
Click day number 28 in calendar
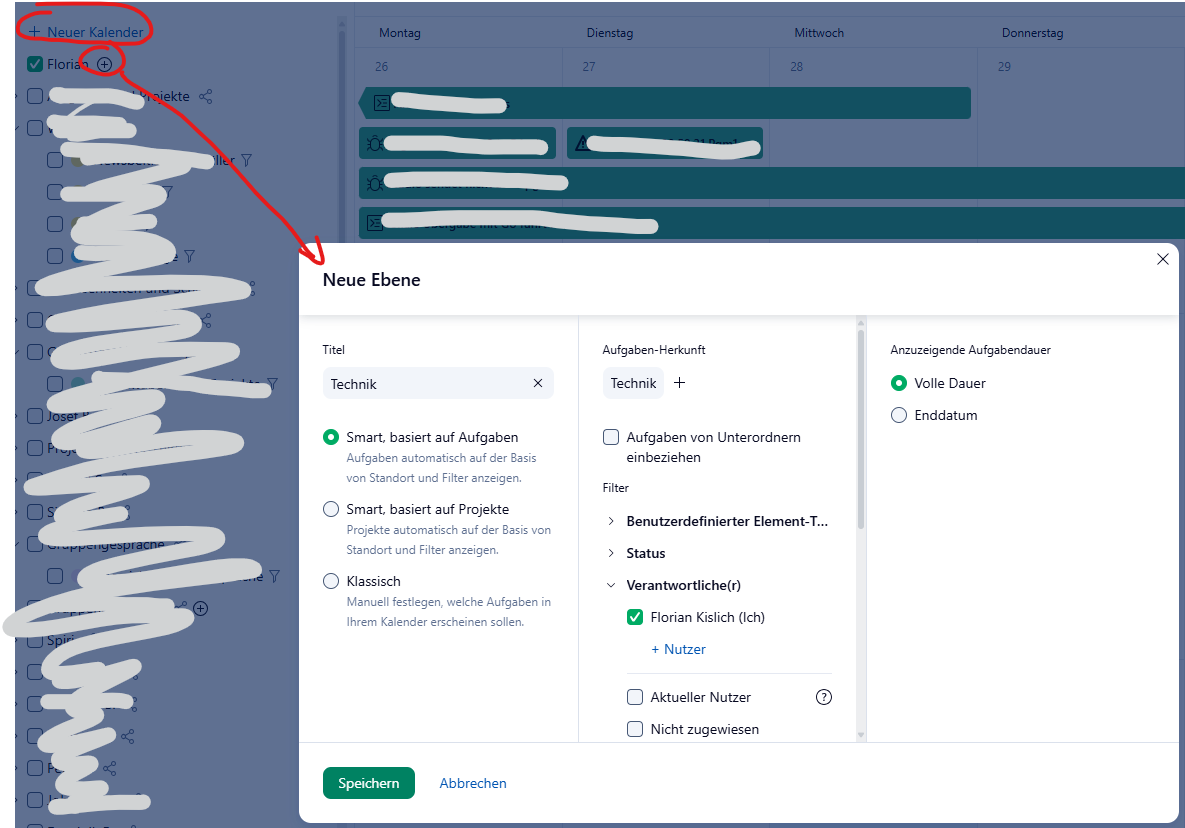[x=797, y=66]
